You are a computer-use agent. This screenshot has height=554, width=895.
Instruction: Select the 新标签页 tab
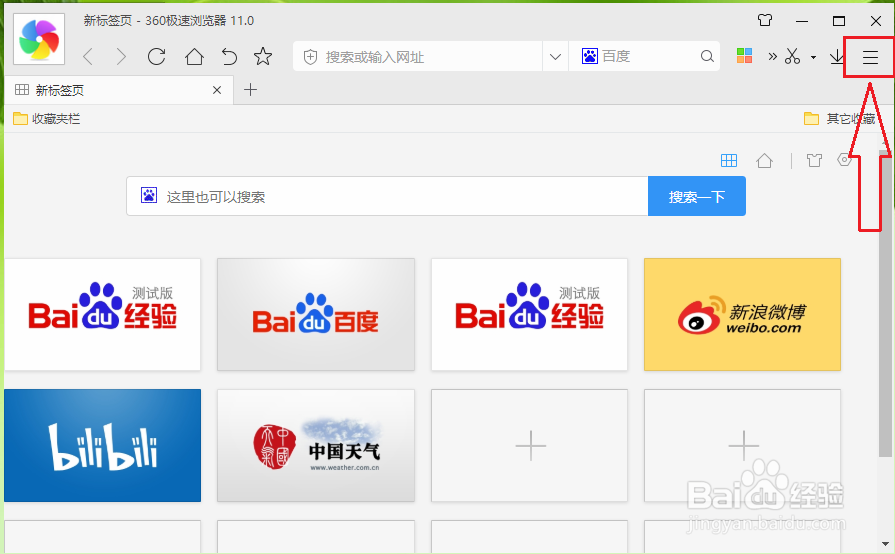[119, 90]
